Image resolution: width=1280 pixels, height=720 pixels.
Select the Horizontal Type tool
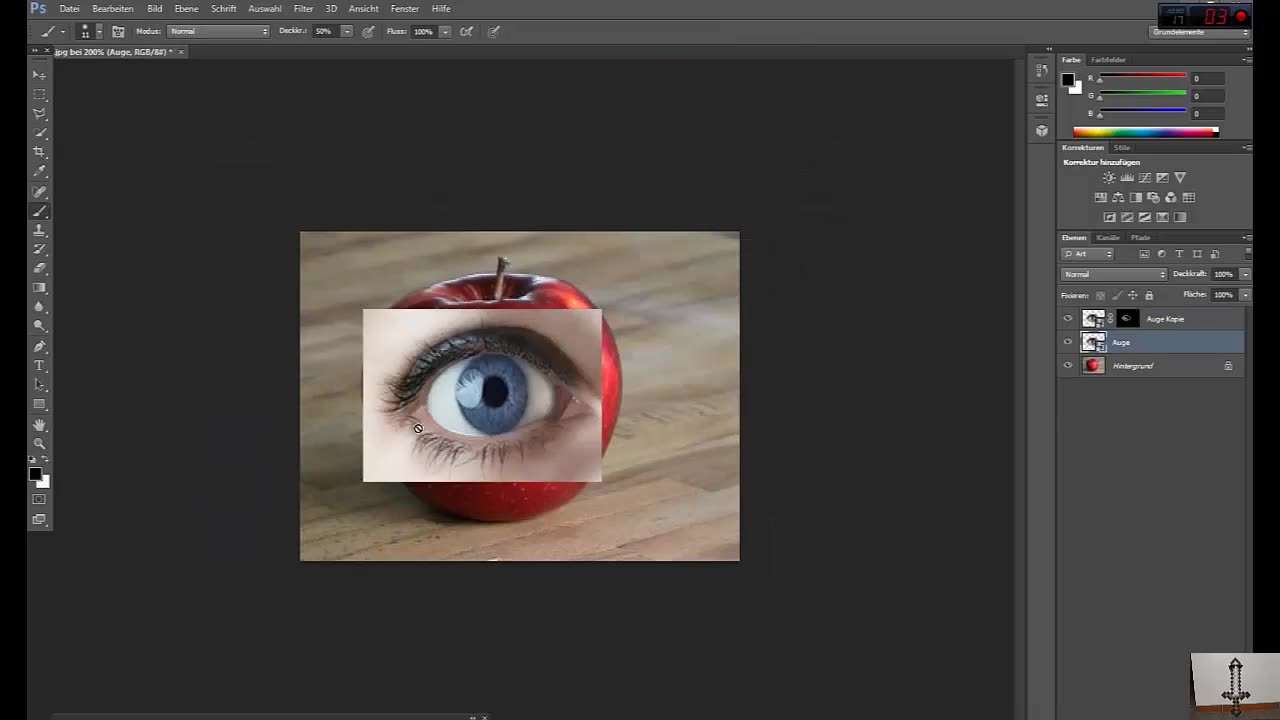[40, 366]
